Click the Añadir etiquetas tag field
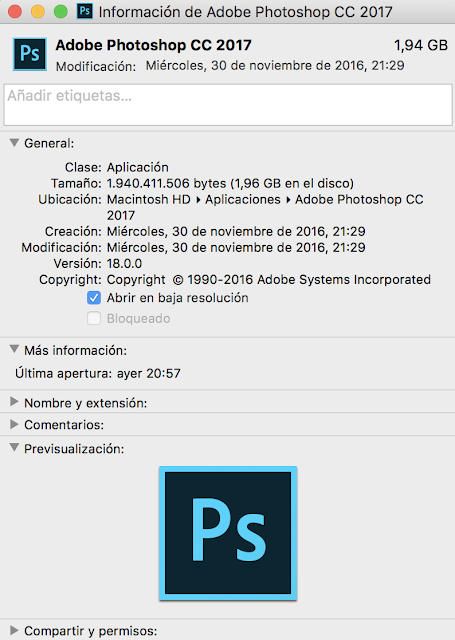This screenshot has height=640, width=455. pyautogui.click(x=228, y=105)
